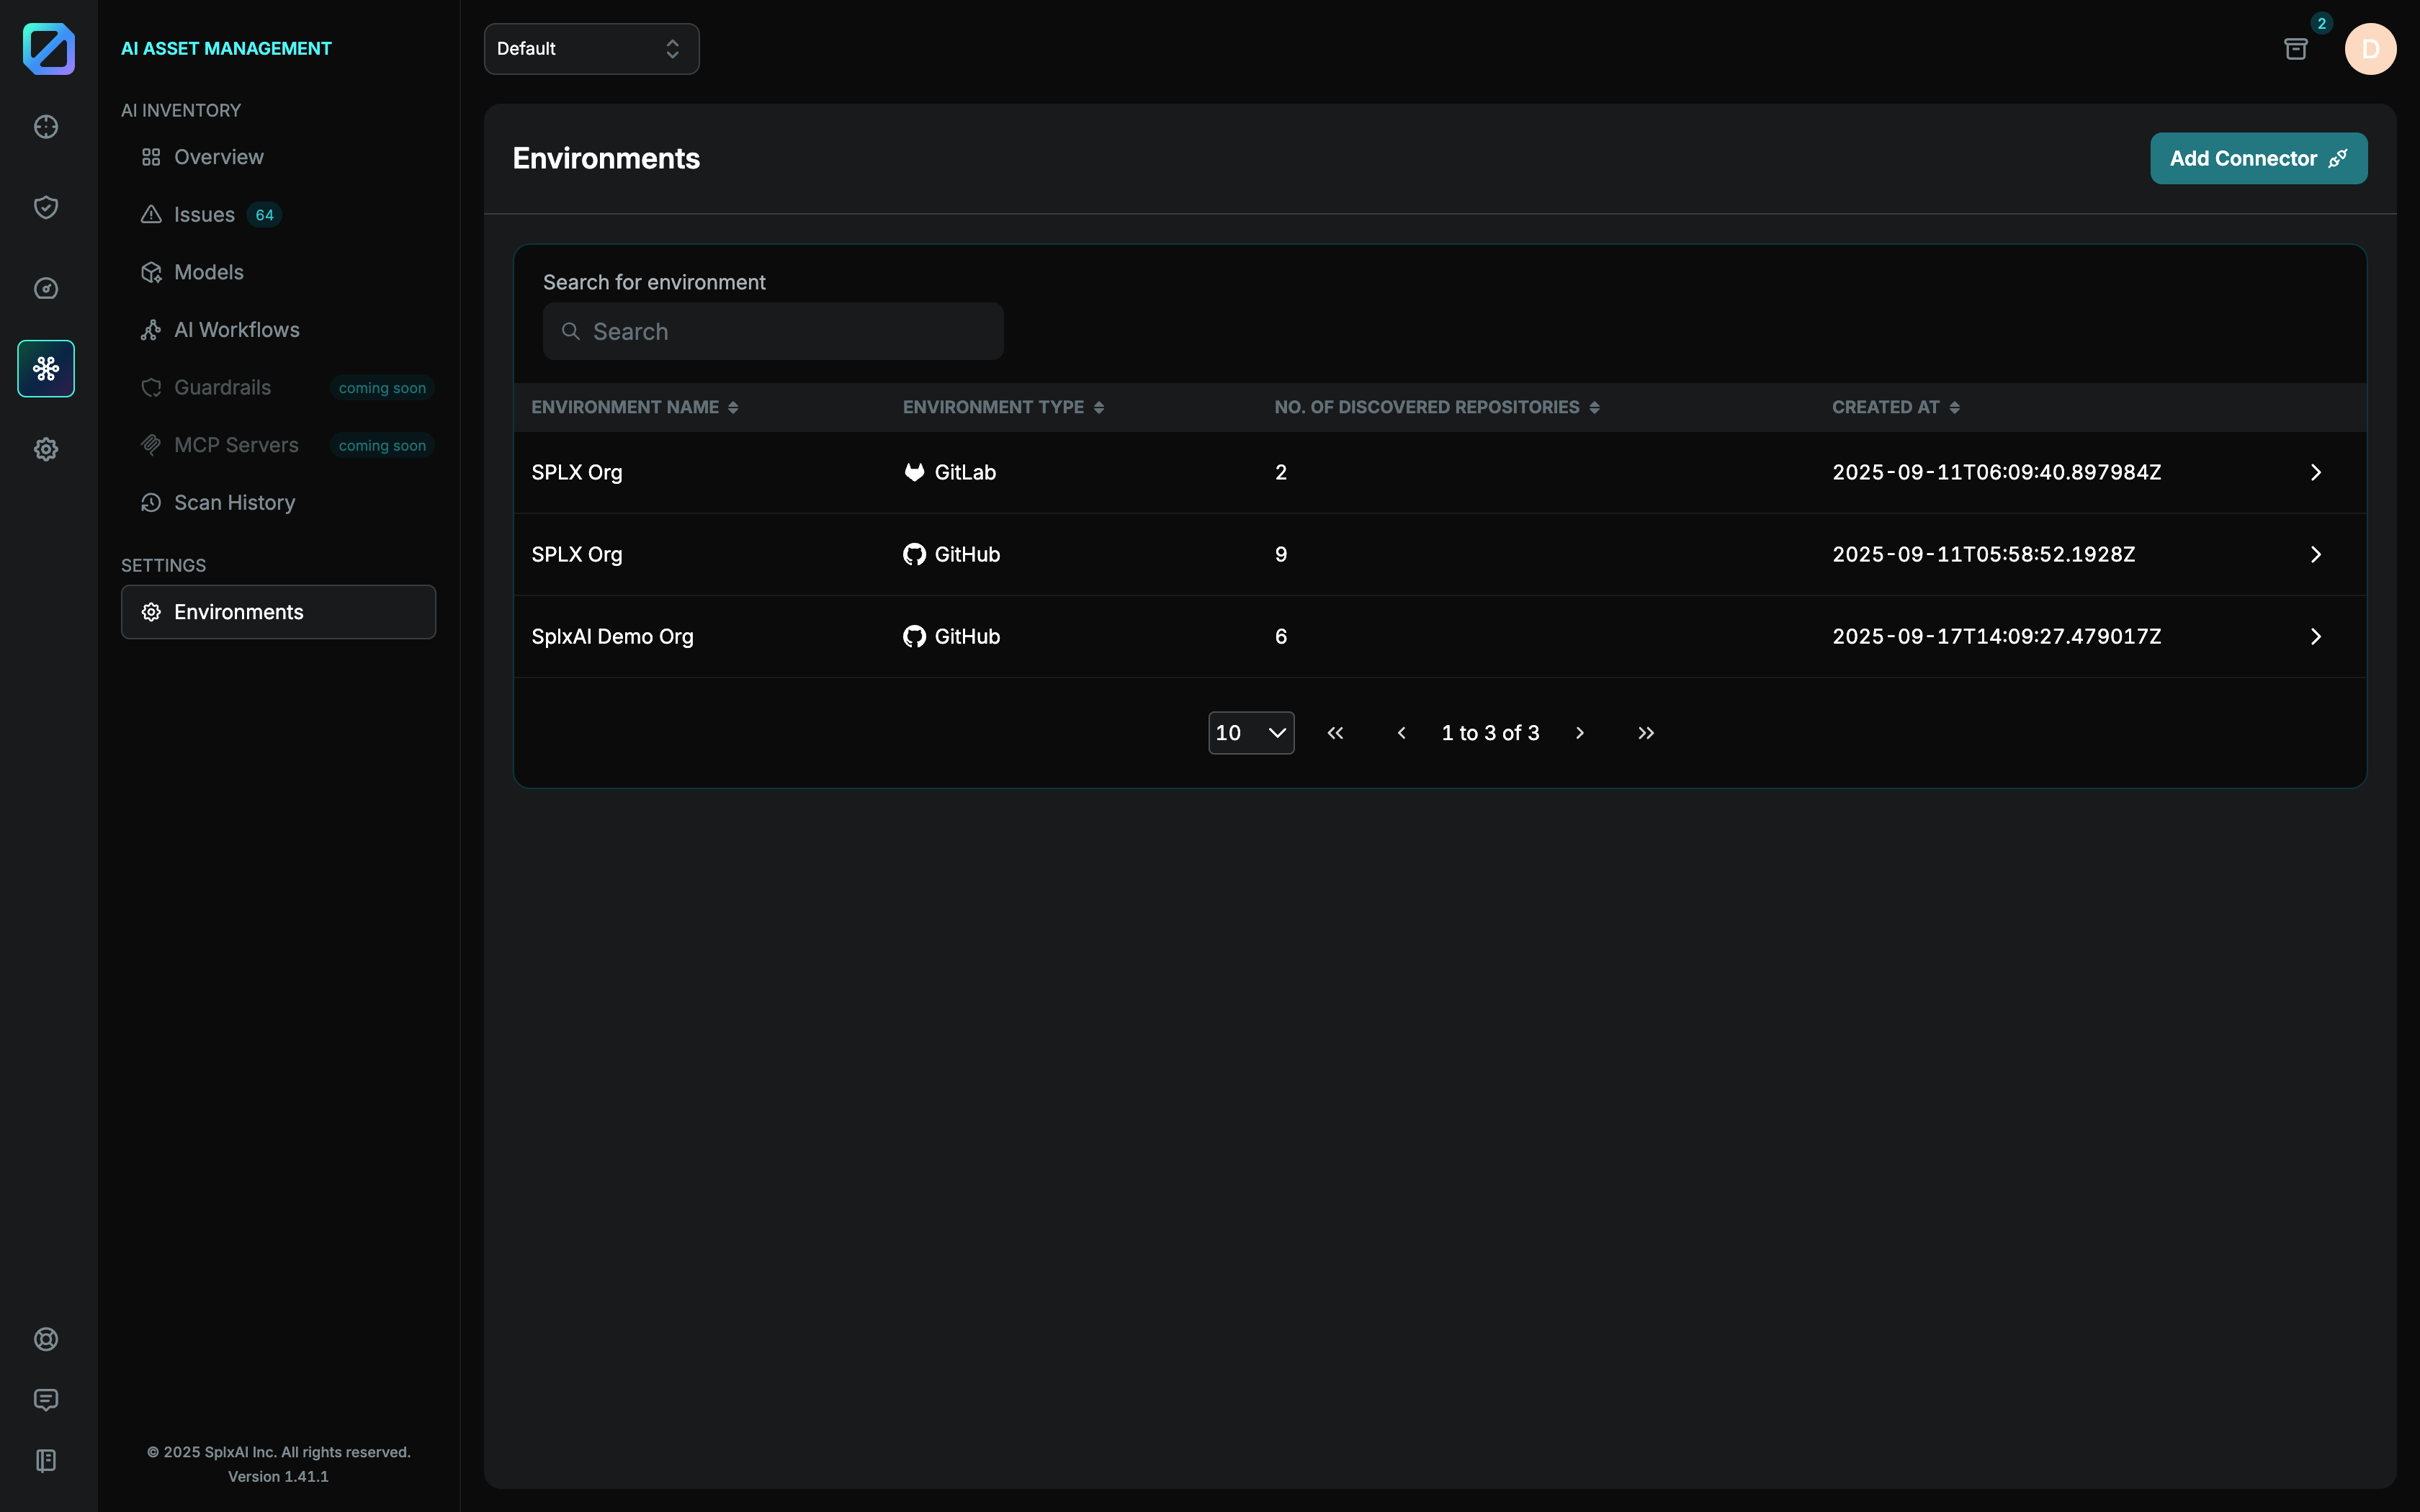The width and height of the screenshot is (2420, 1512).
Task: Open the Default workspace selector dropdown
Action: click(x=591, y=49)
